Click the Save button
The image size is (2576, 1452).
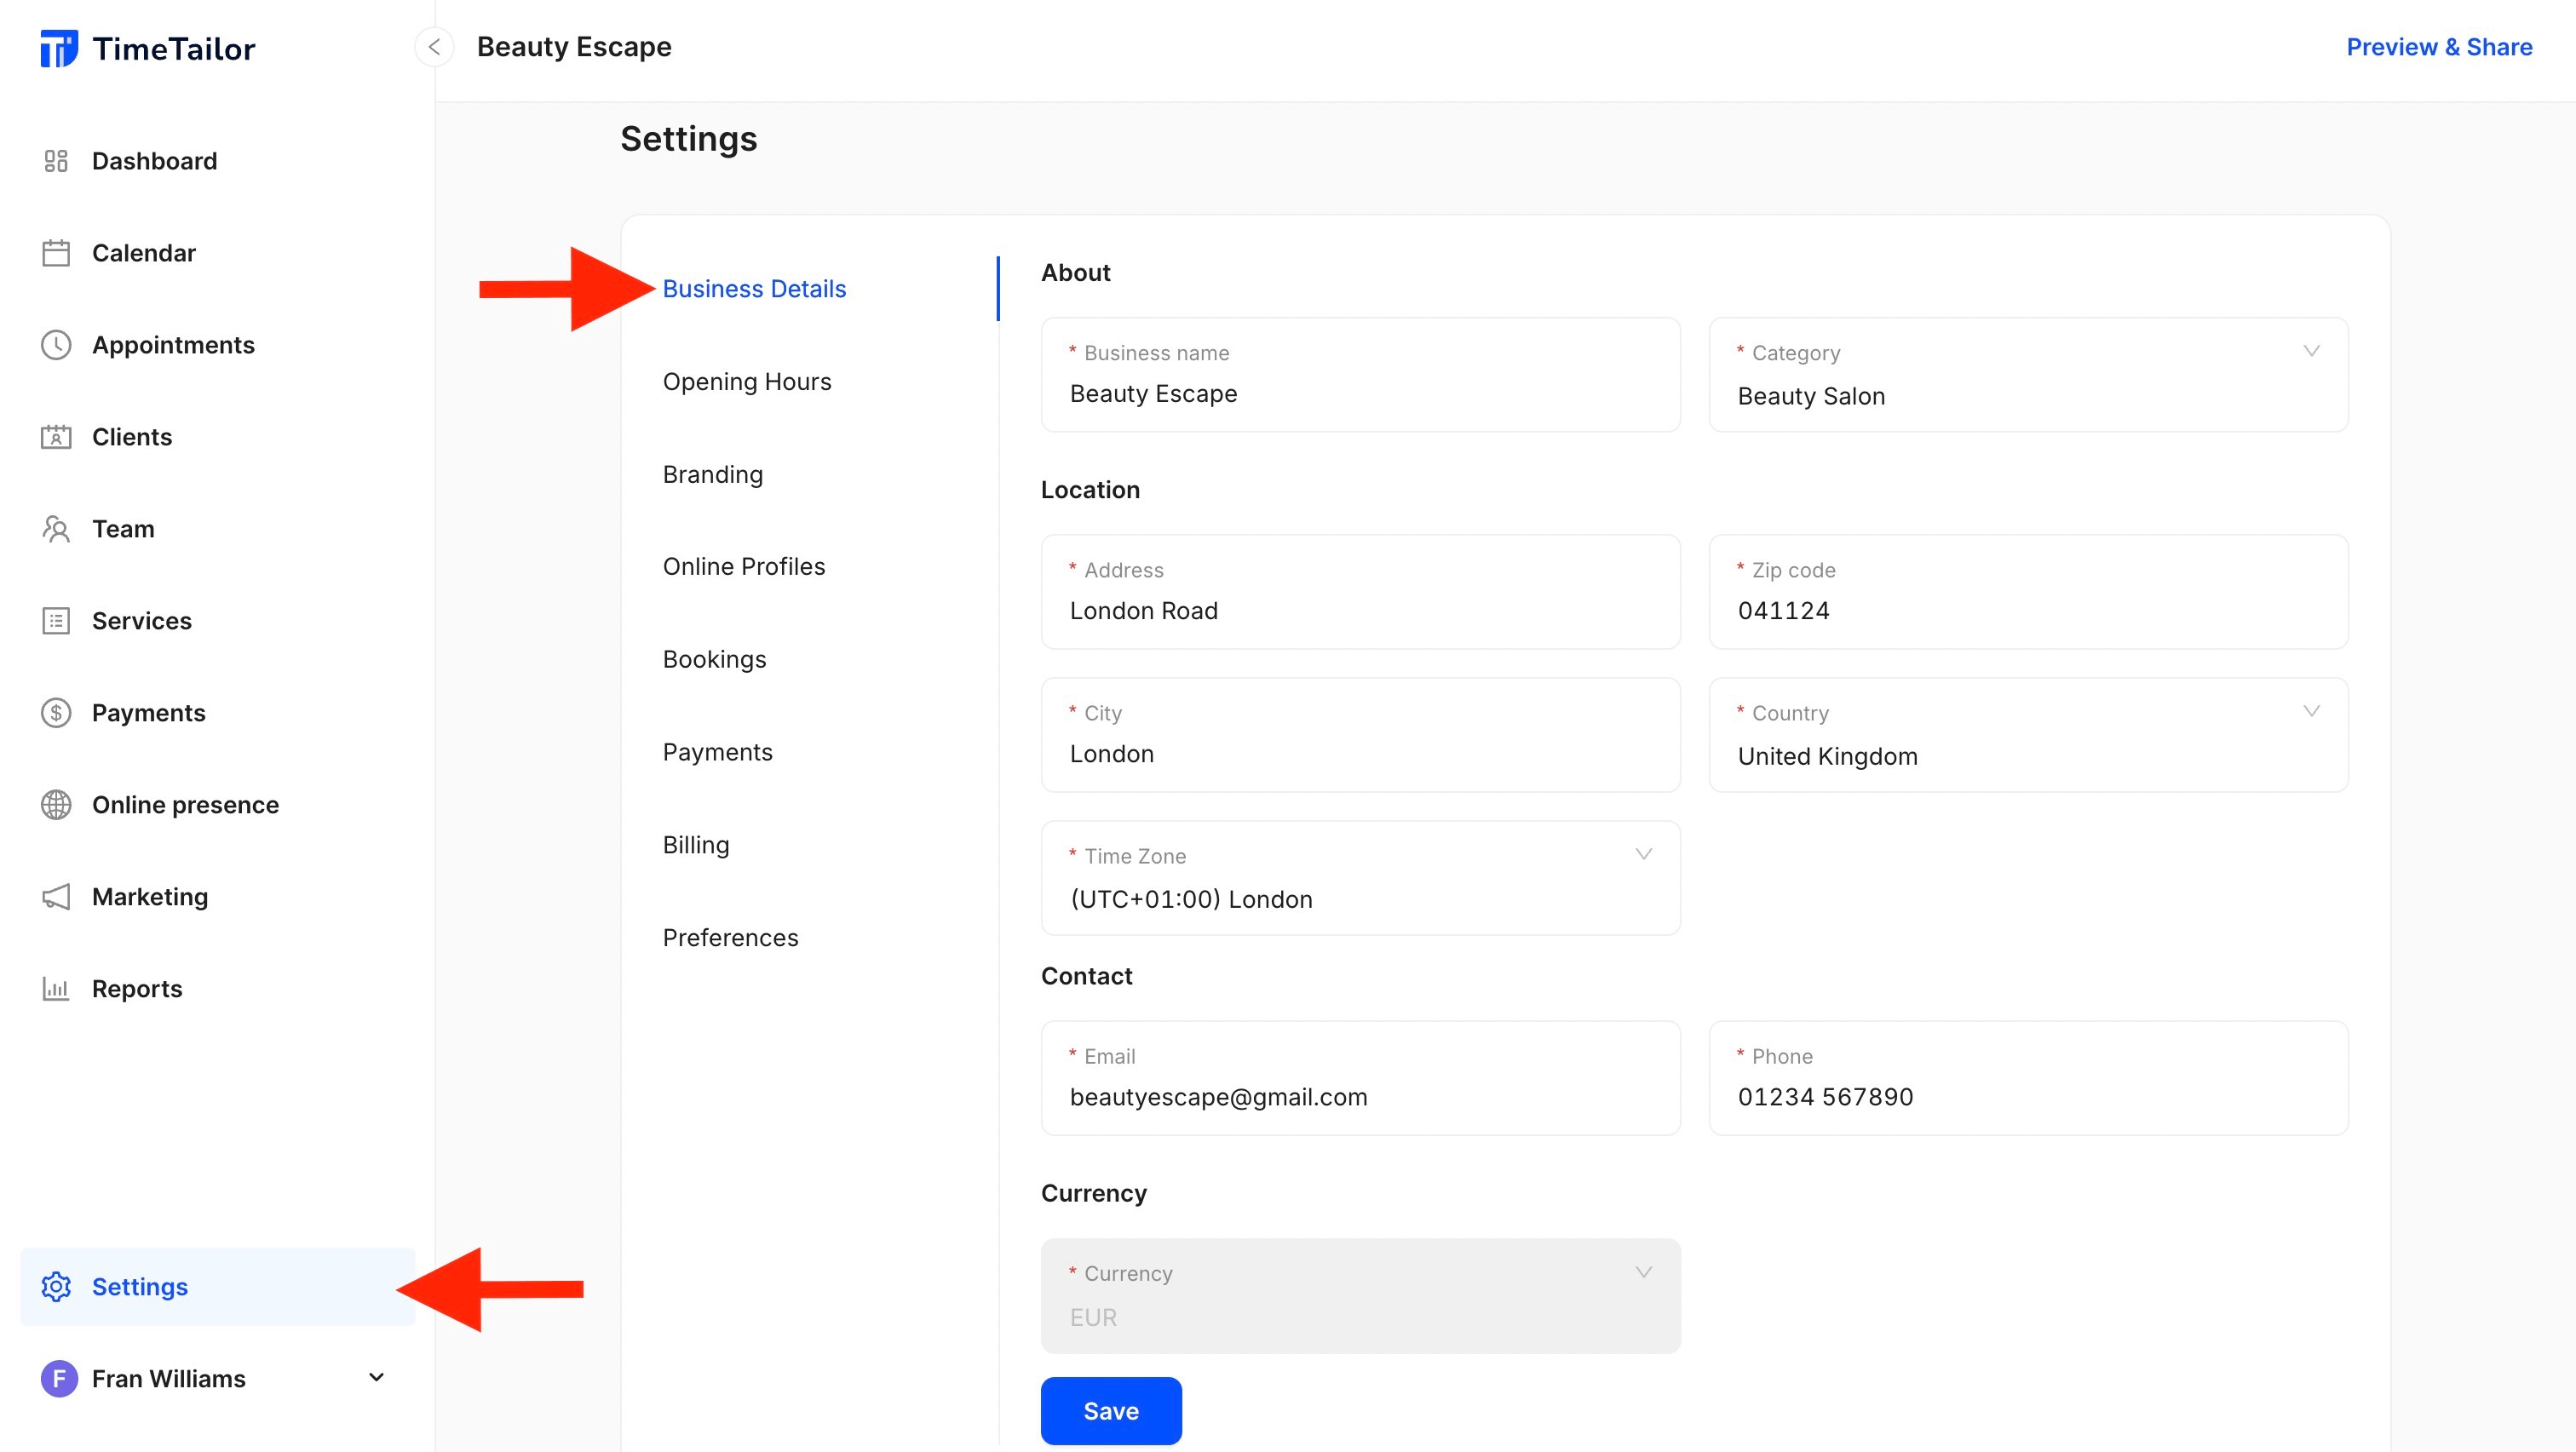[x=1110, y=1411]
